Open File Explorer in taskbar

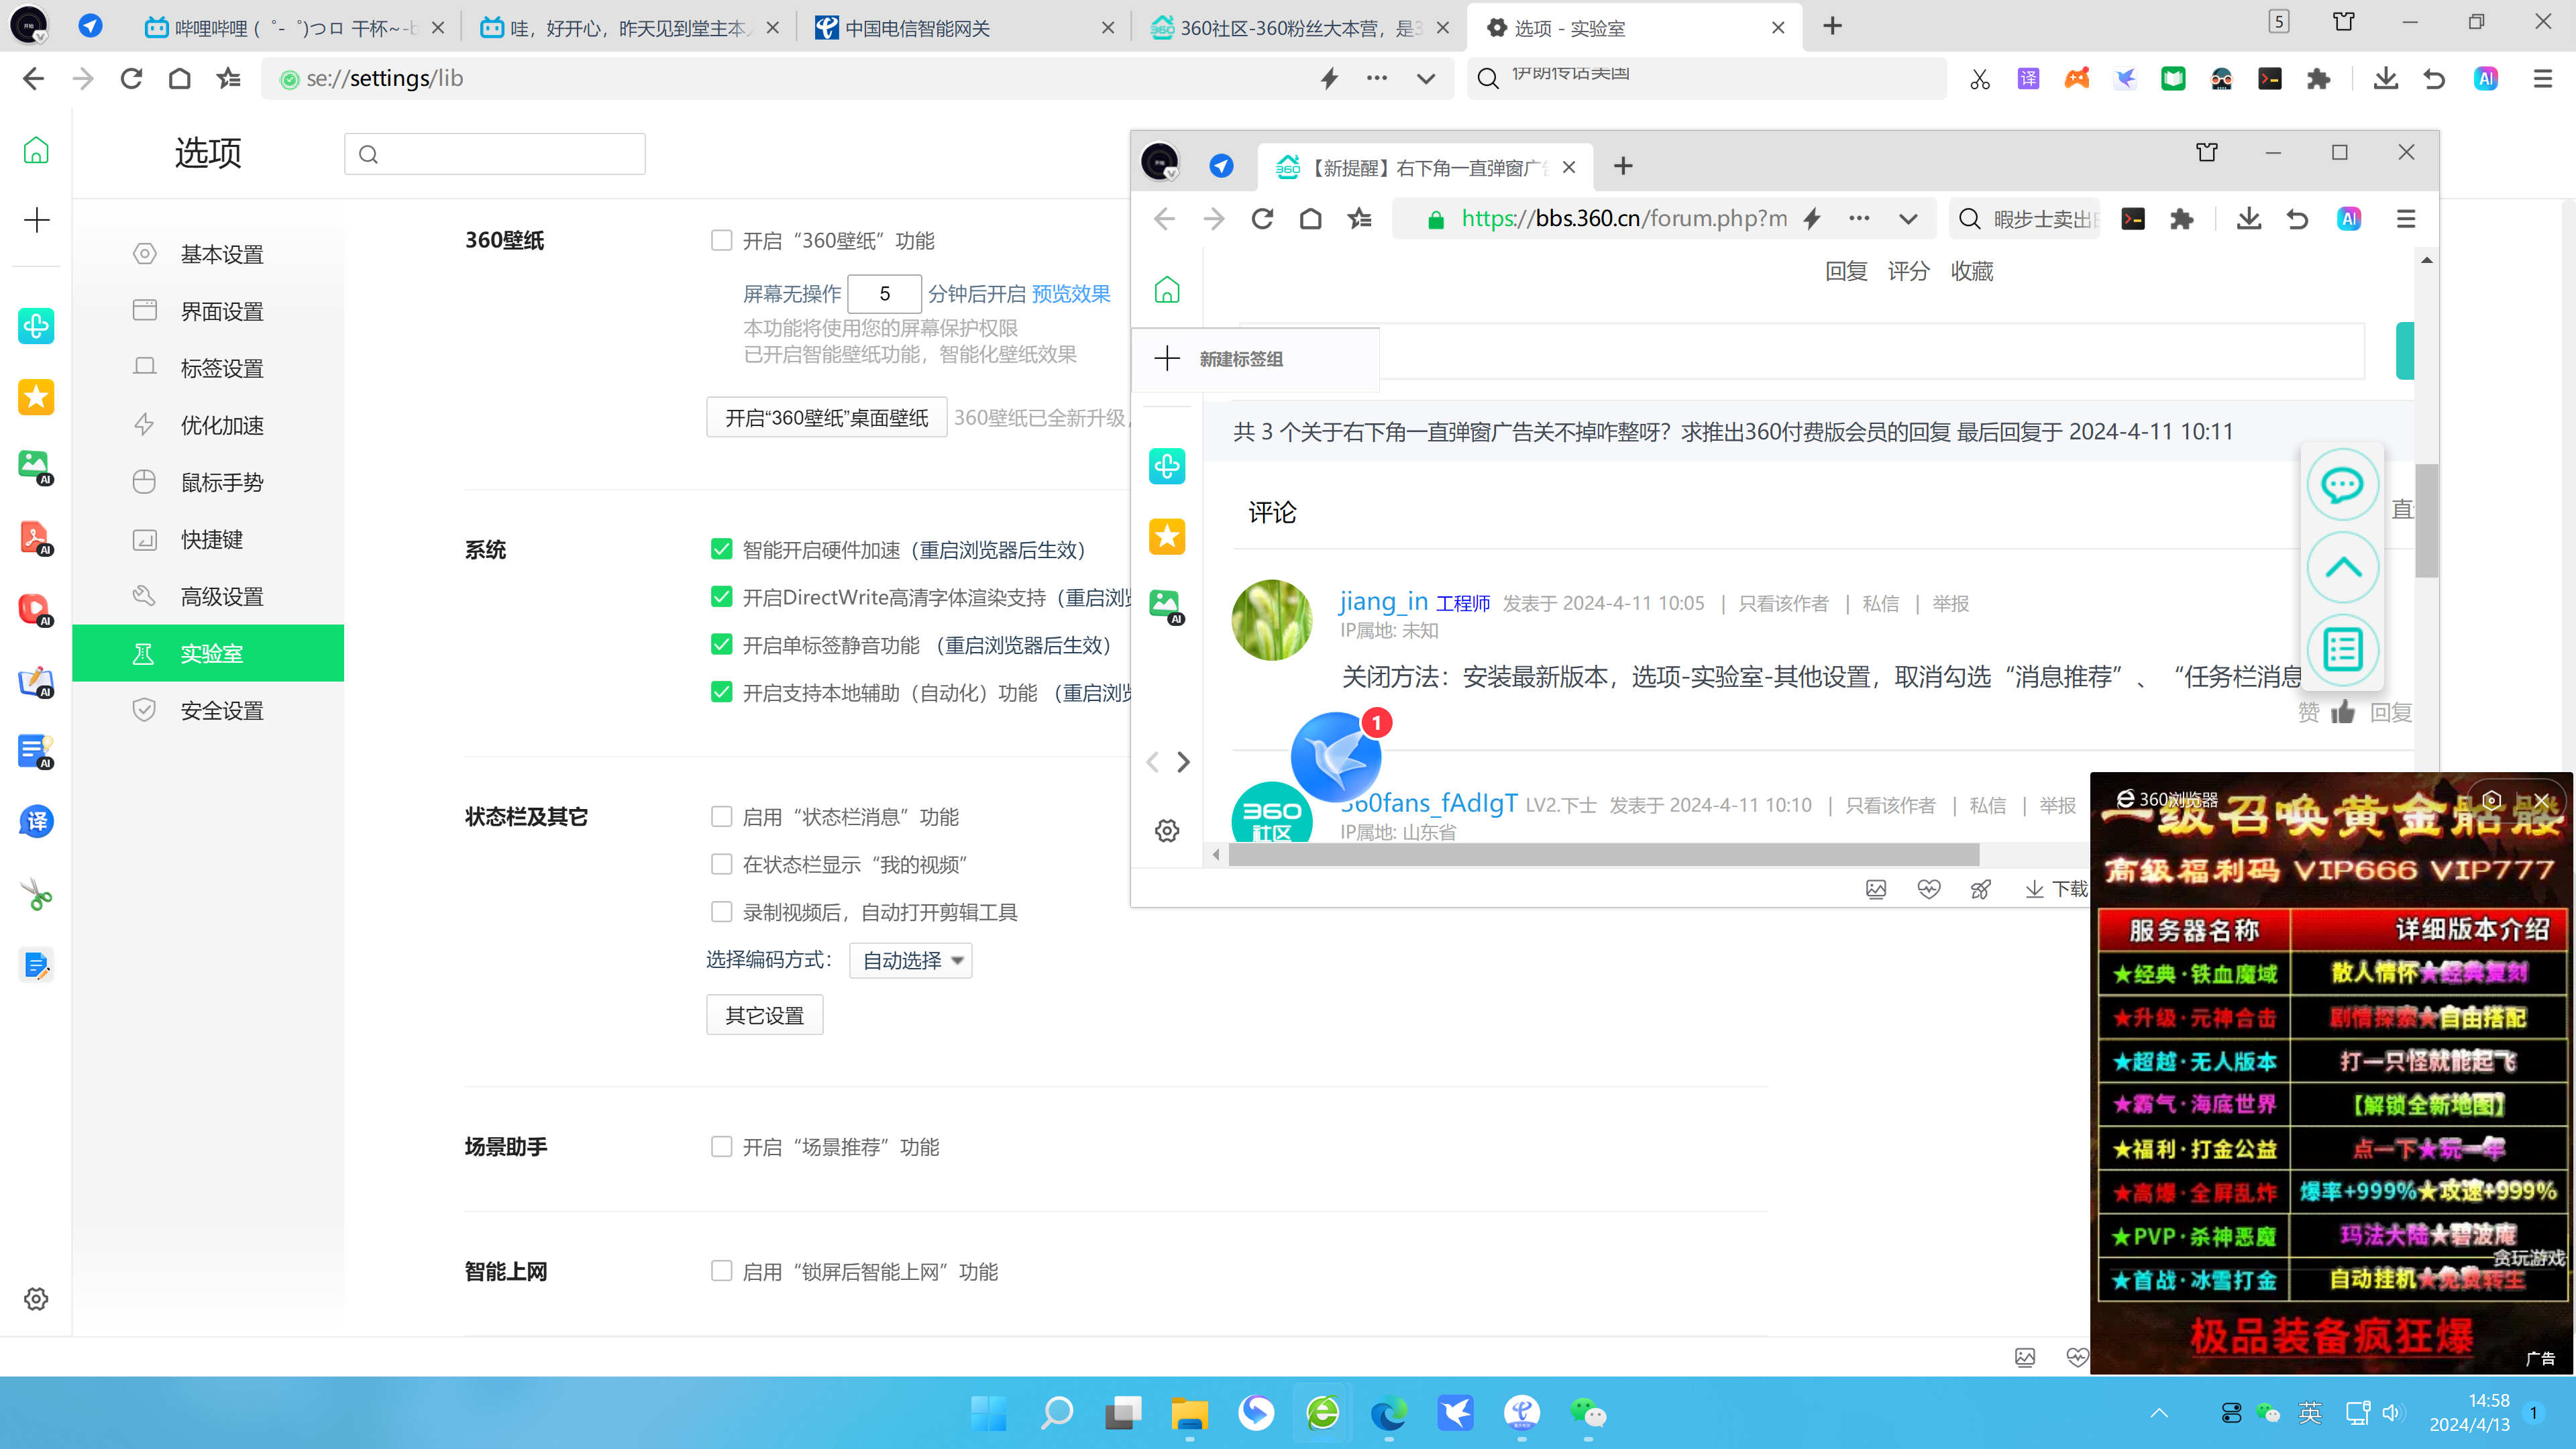tap(1189, 1413)
